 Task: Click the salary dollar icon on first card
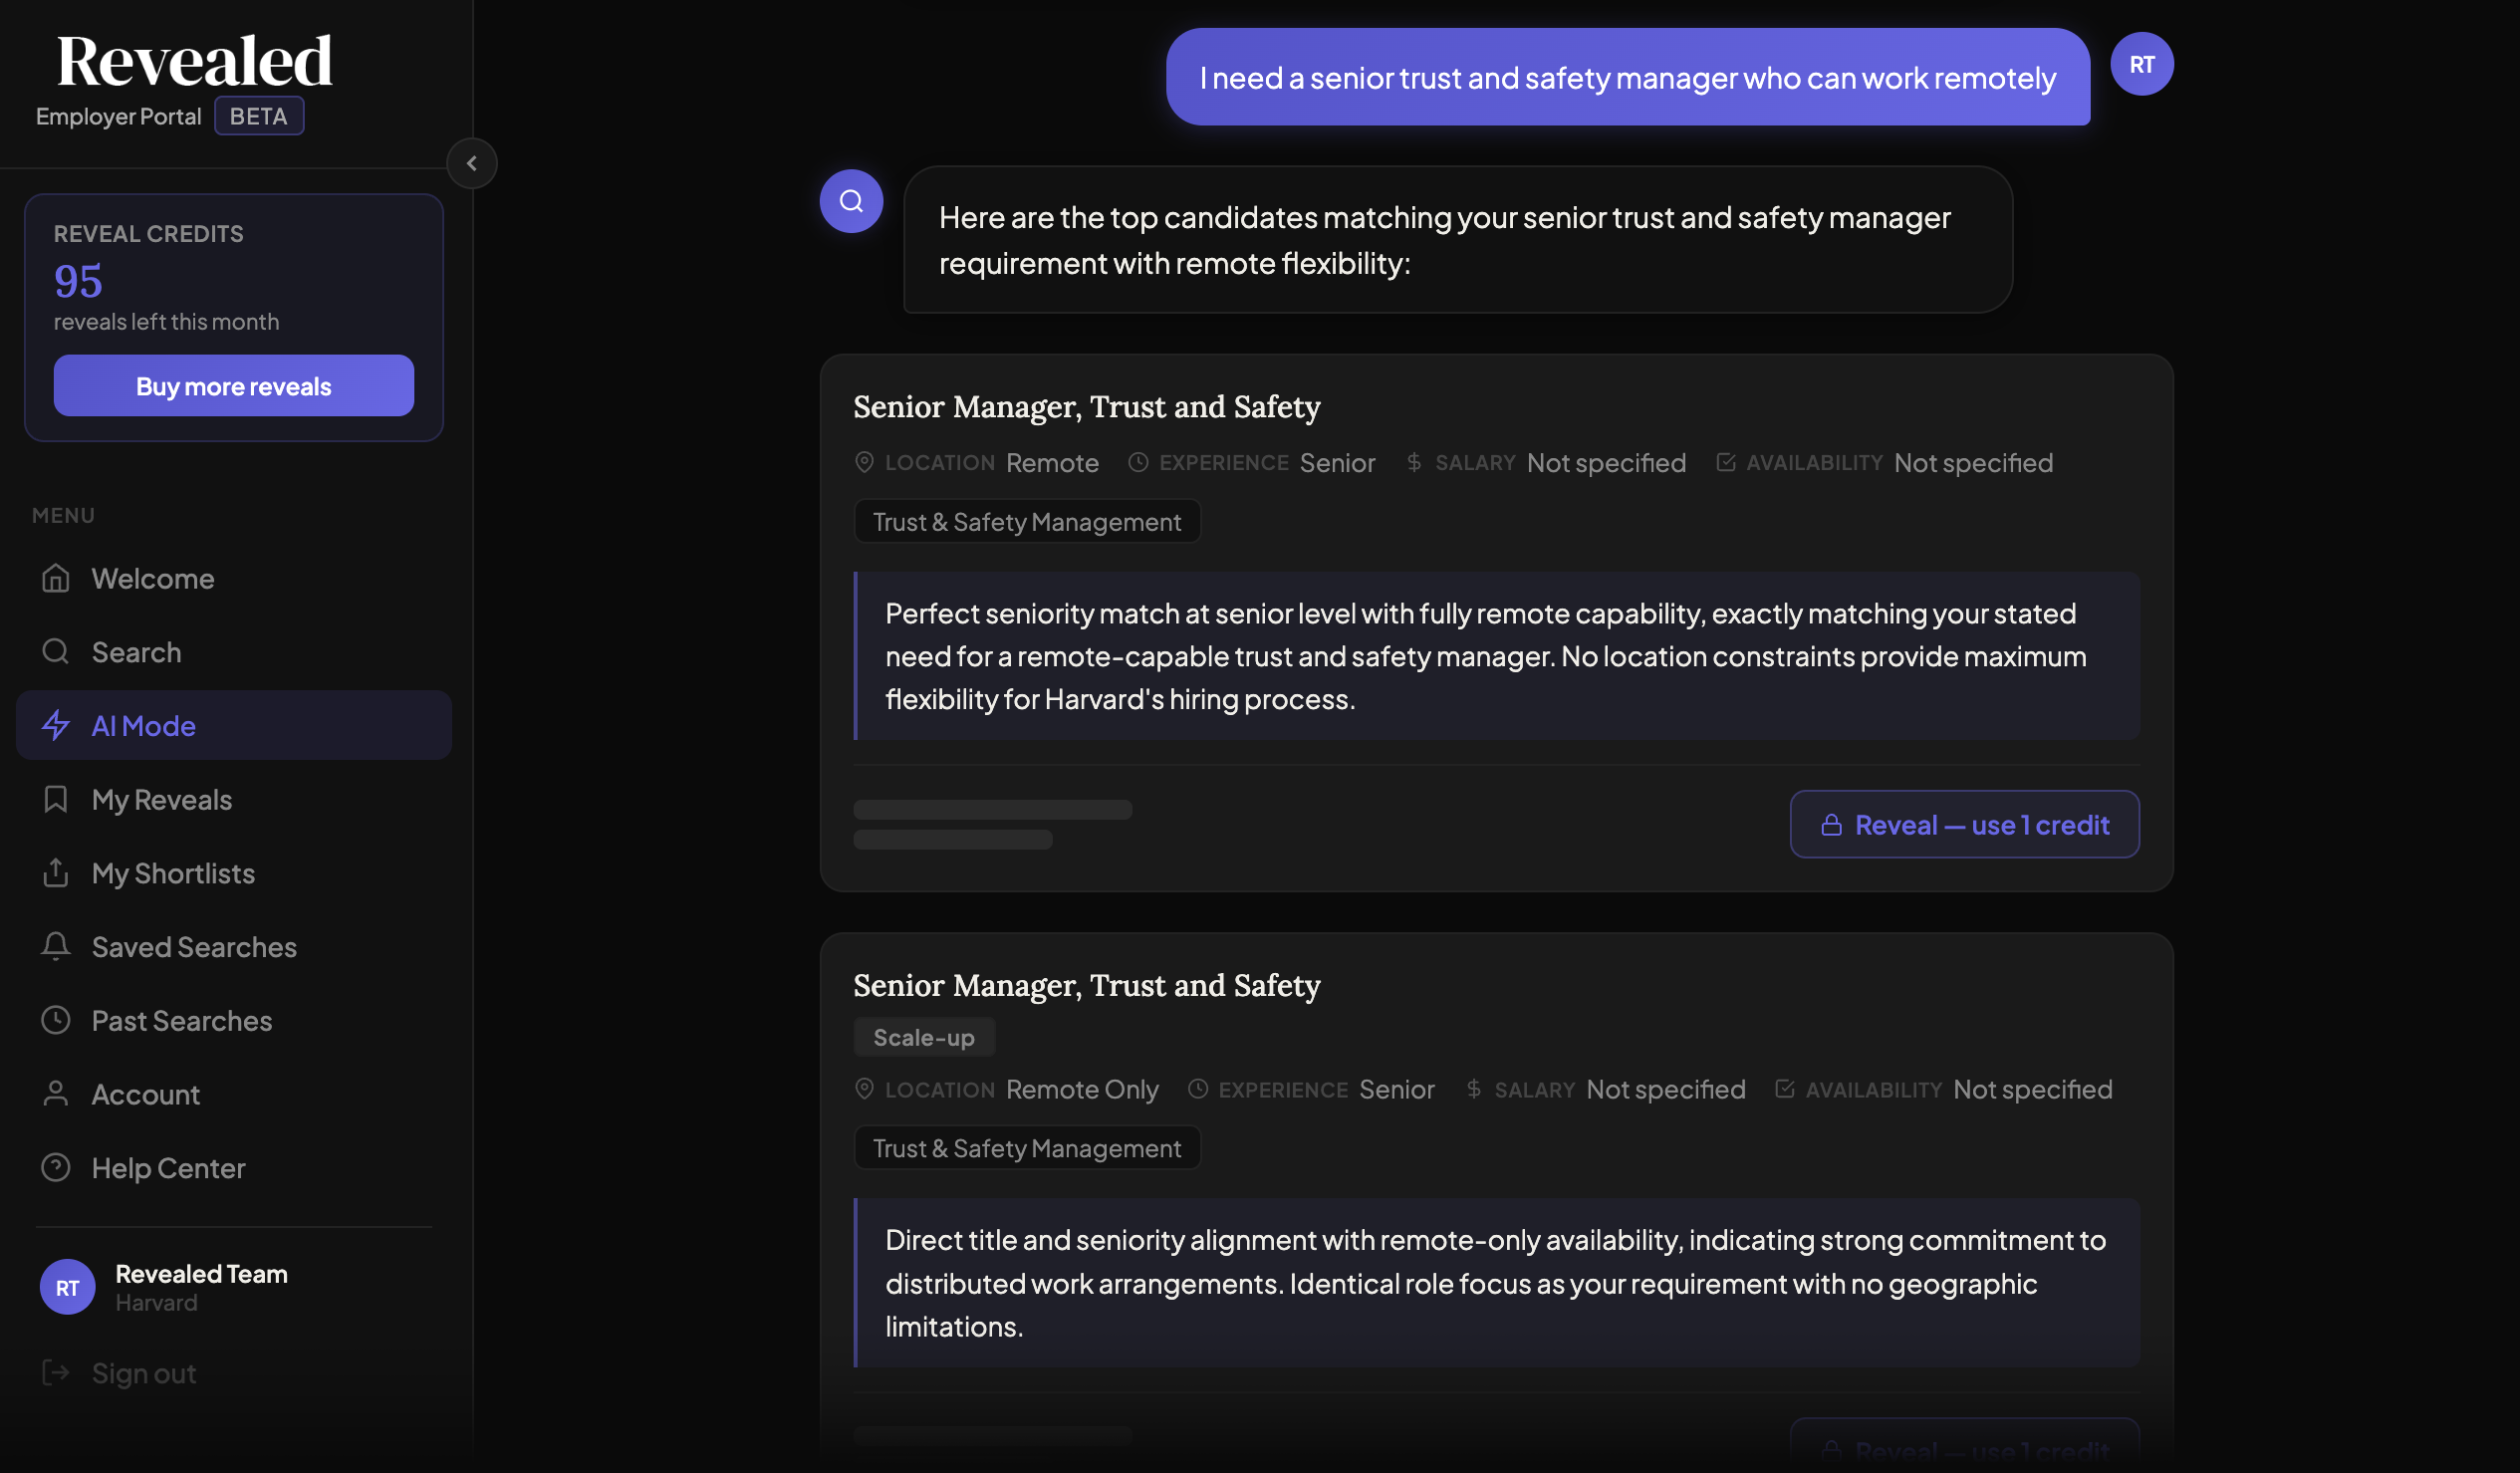(x=1414, y=462)
